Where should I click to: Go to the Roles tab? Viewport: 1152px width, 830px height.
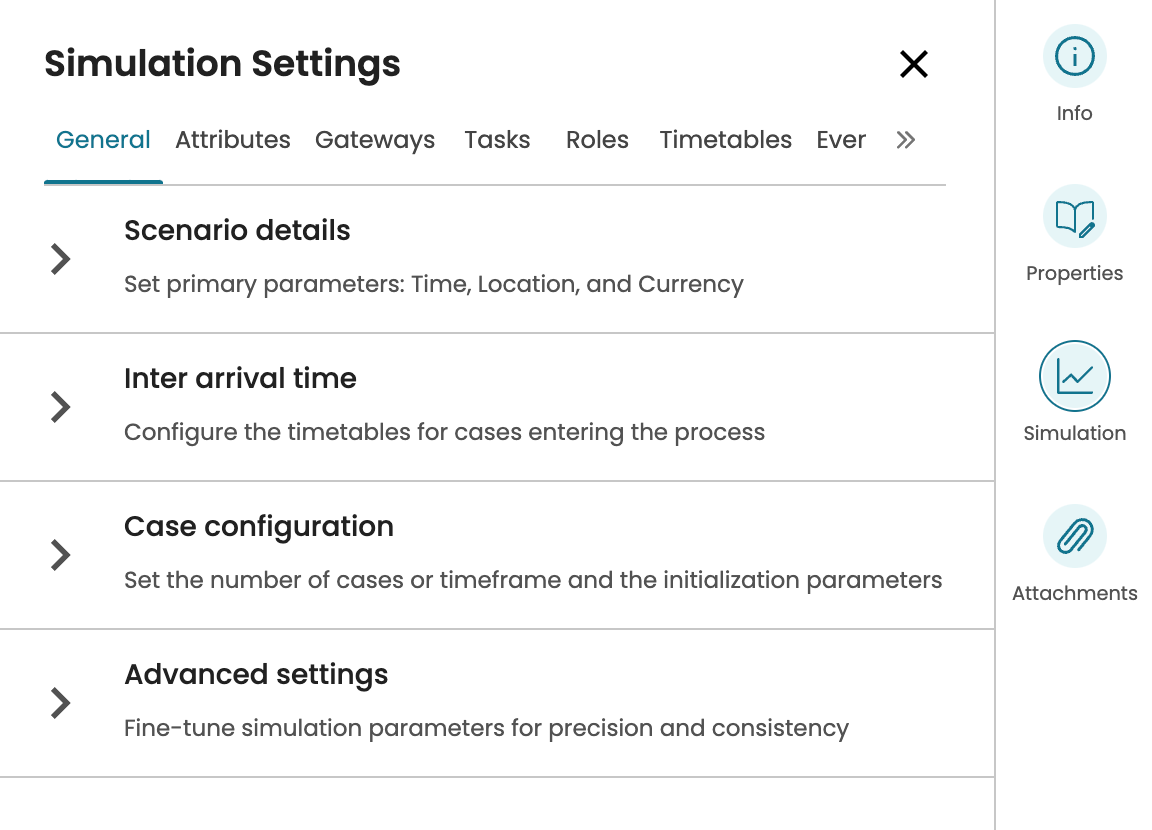coord(597,140)
